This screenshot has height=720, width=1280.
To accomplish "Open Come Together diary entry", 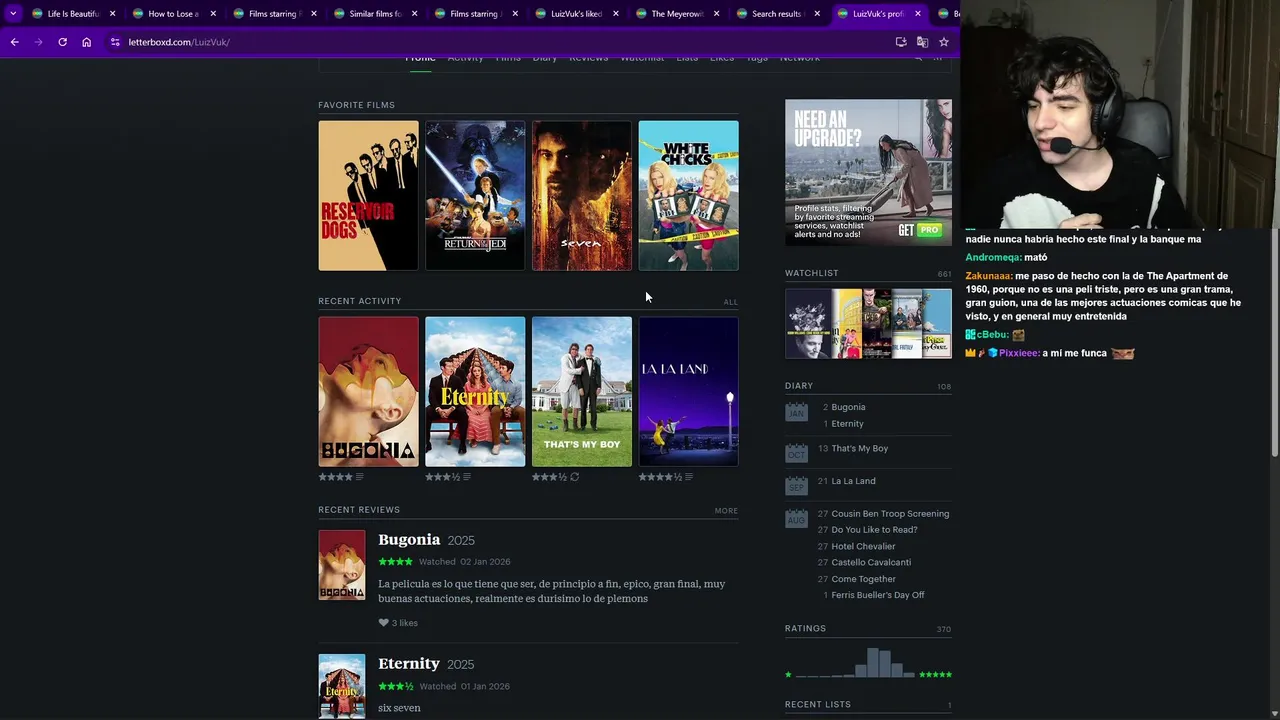I will coord(863,579).
